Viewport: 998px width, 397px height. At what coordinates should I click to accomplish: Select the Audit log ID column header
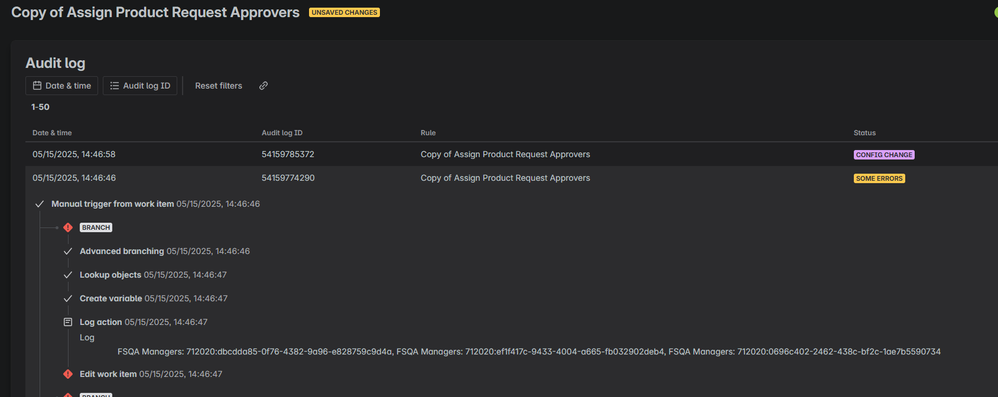(x=282, y=133)
